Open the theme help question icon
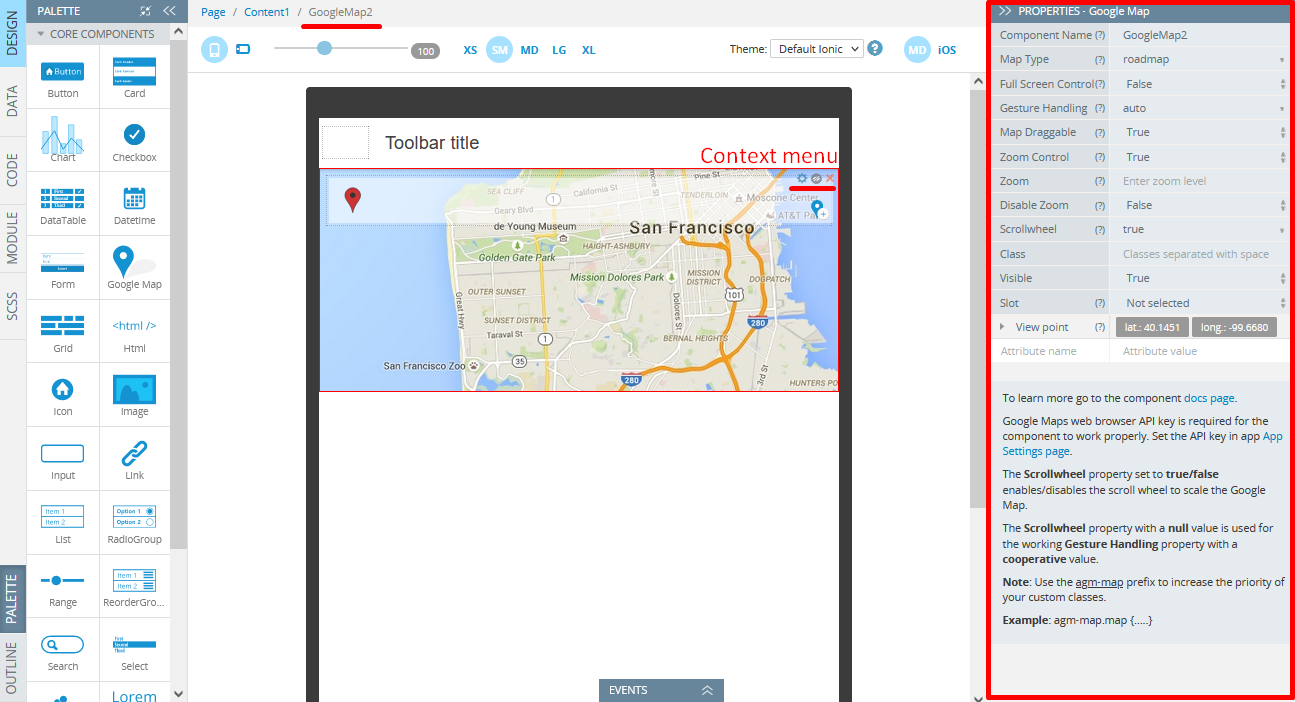 click(x=875, y=48)
